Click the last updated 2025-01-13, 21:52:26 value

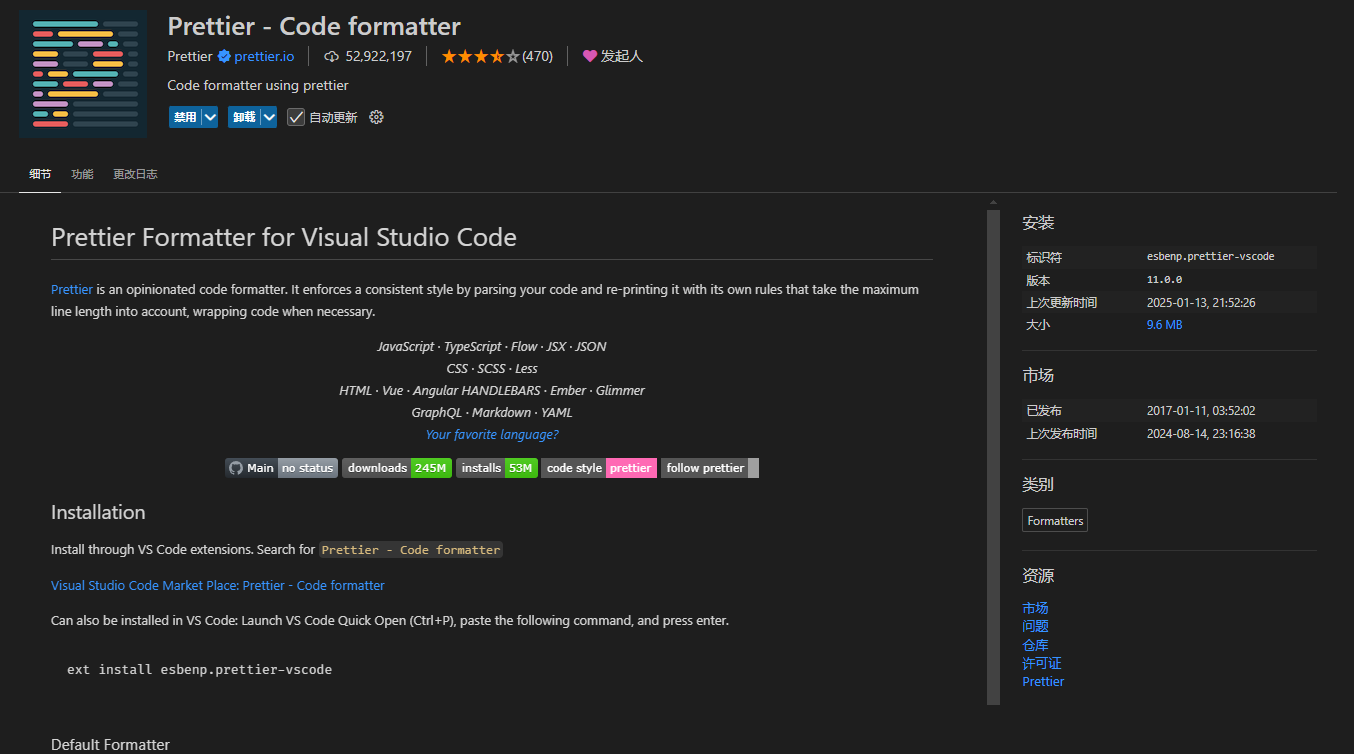pos(1201,302)
